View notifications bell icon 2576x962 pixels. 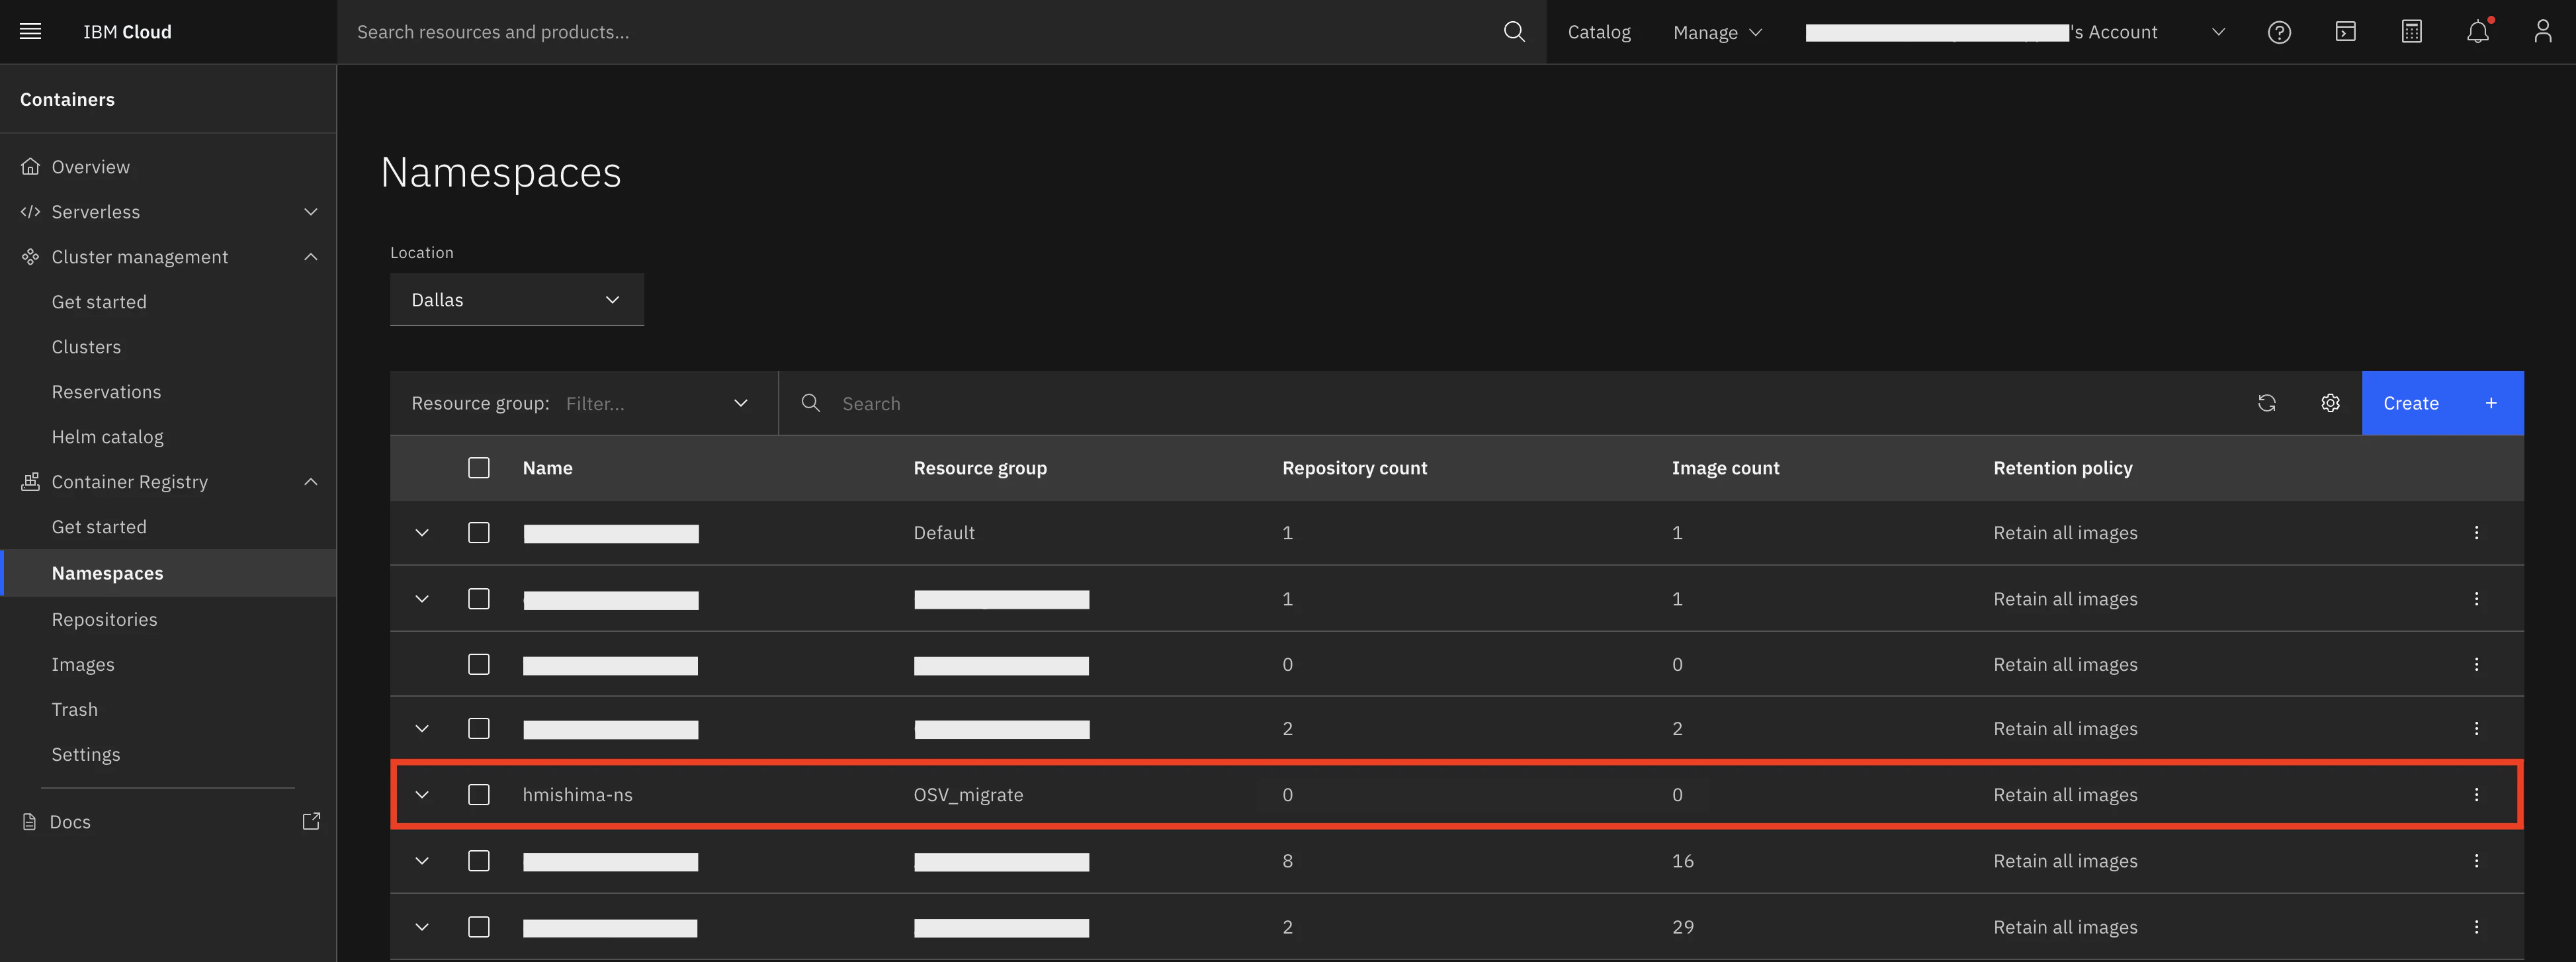click(x=2477, y=32)
